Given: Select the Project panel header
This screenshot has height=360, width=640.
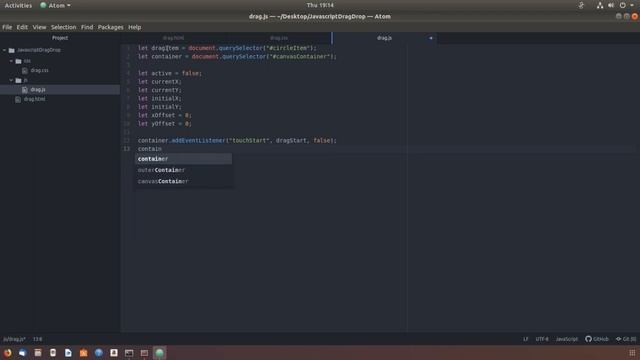Looking at the screenshot, I should click(60, 38).
